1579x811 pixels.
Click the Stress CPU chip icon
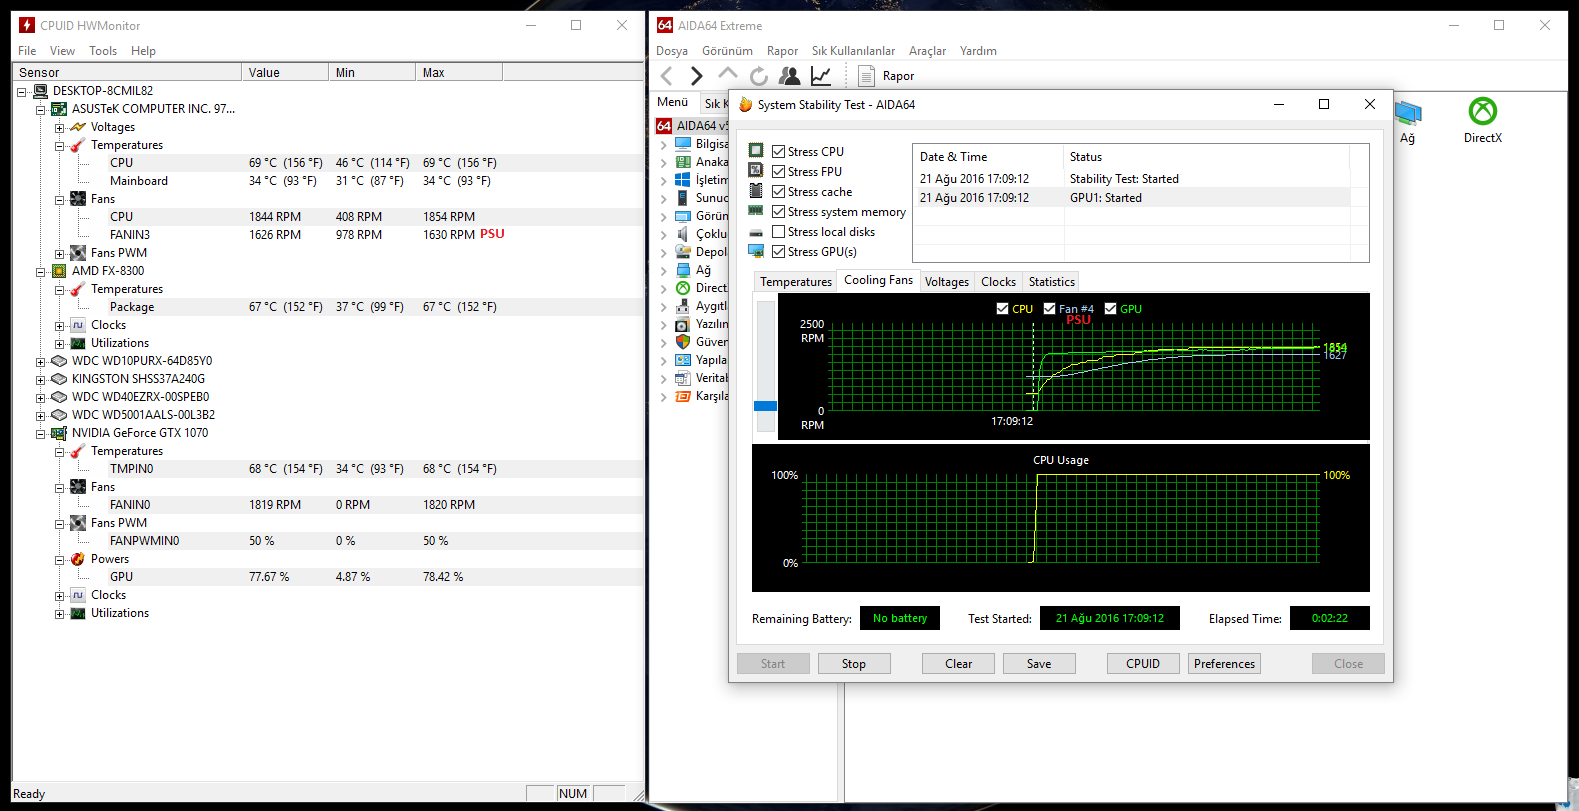[x=756, y=151]
